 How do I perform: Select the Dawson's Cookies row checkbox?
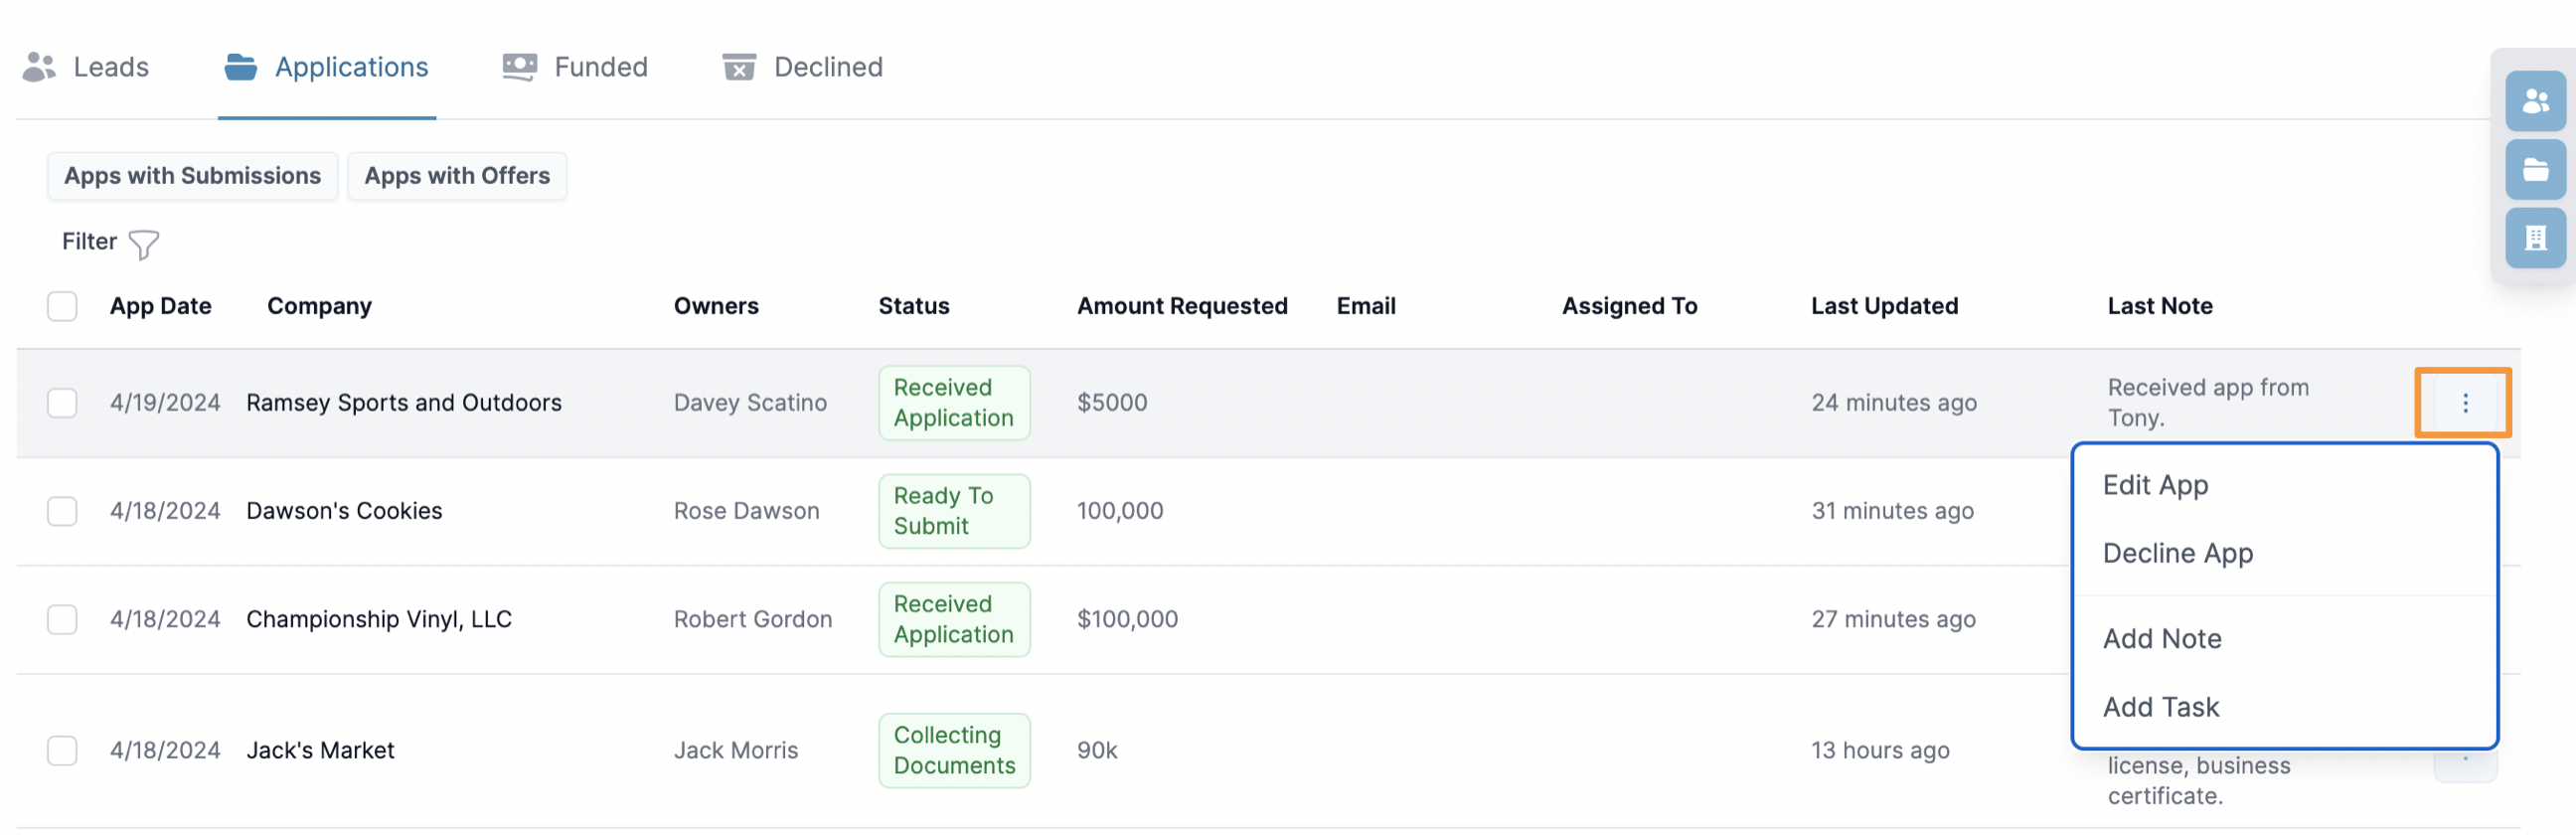tap(62, 511)
